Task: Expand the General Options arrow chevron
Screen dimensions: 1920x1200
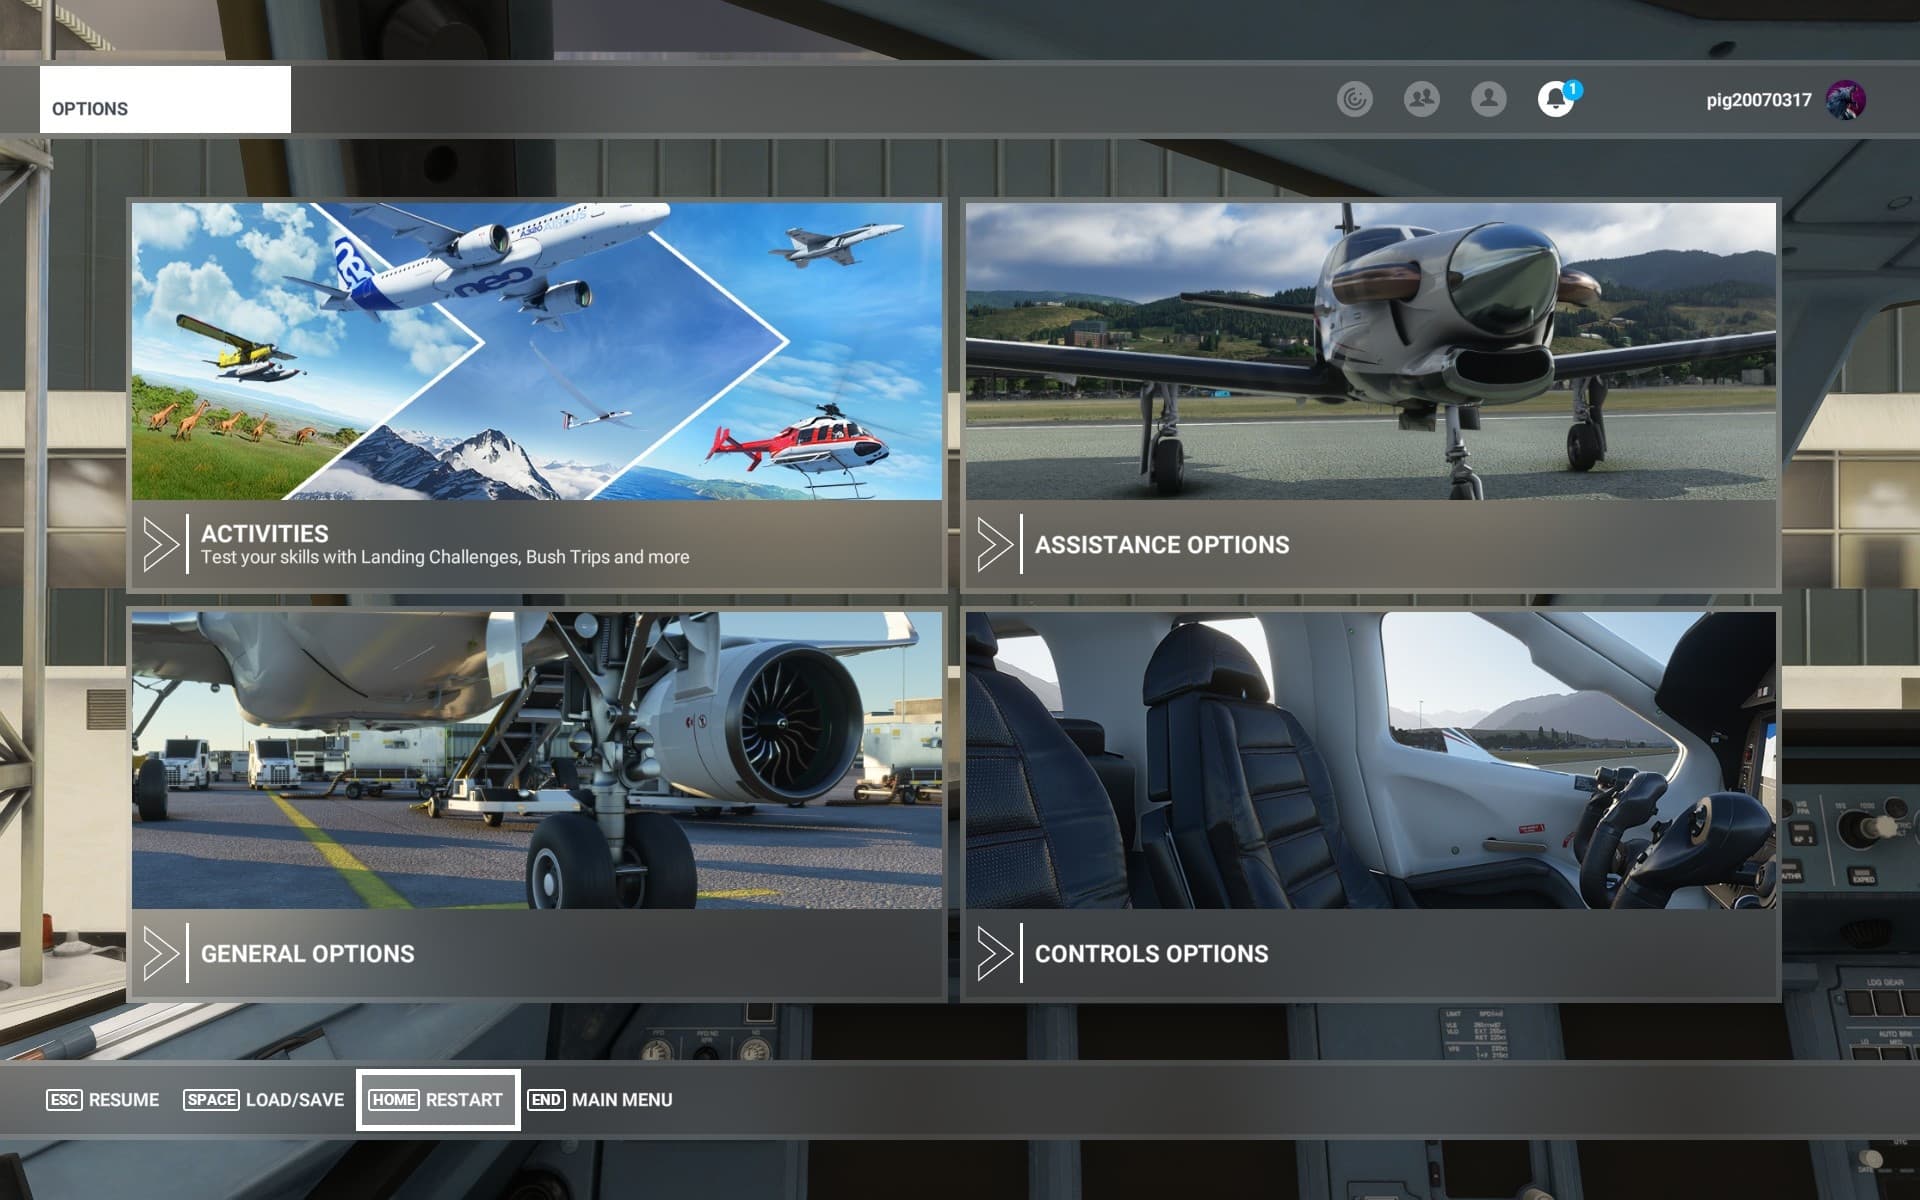Action: point(160,953)
